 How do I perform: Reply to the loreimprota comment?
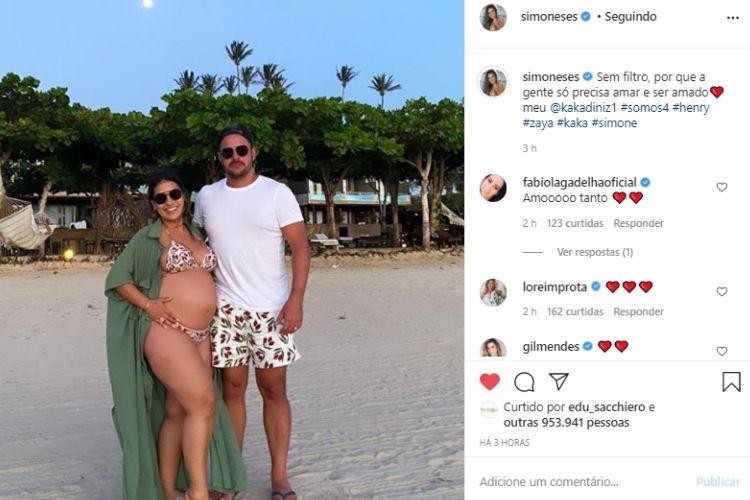point(638,312)
